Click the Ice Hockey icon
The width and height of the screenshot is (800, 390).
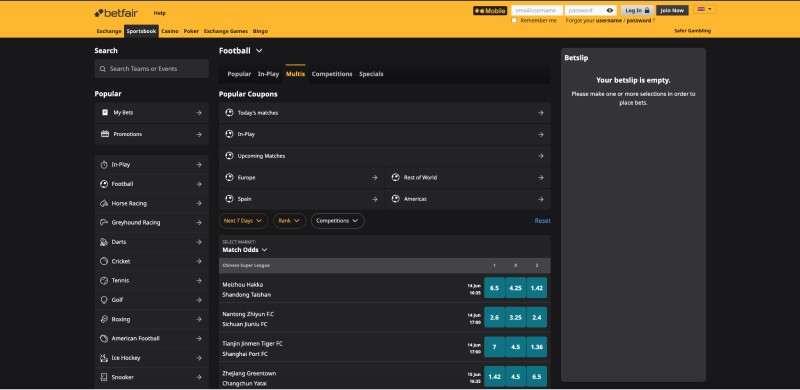(104, 358)
